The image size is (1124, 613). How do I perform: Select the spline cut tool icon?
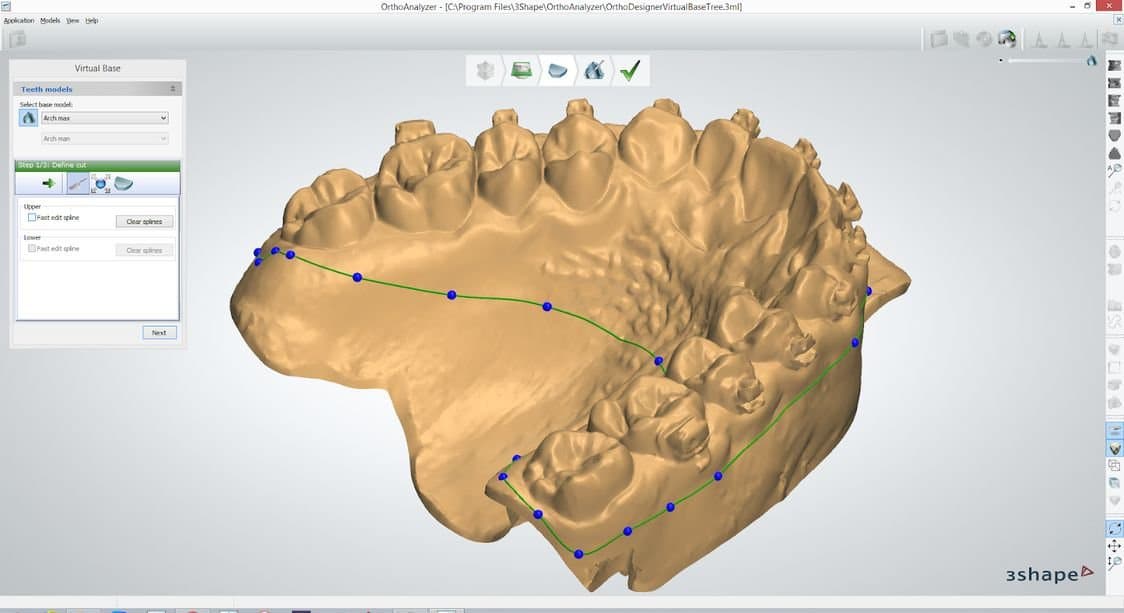tap(78, 183)
